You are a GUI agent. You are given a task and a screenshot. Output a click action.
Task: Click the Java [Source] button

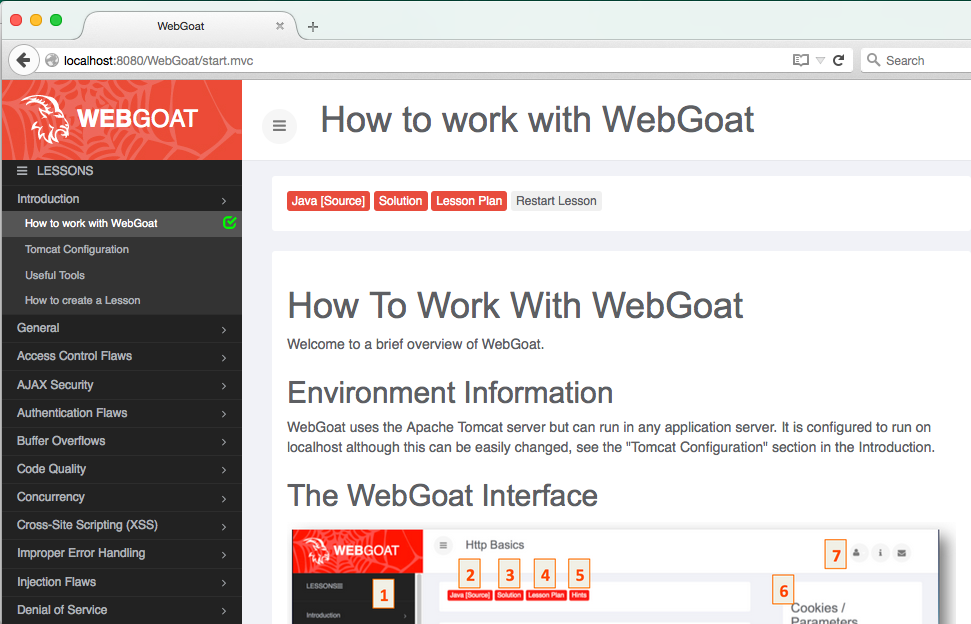point(328,201)
